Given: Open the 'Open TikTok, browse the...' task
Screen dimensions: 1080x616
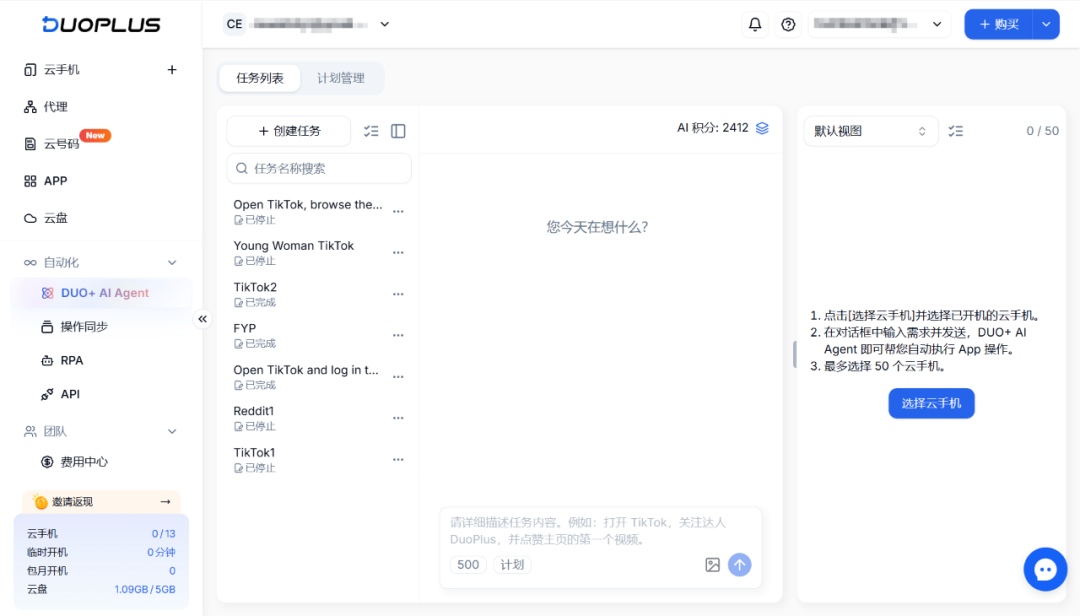Looking at the screenshot, I should (307, 212).
